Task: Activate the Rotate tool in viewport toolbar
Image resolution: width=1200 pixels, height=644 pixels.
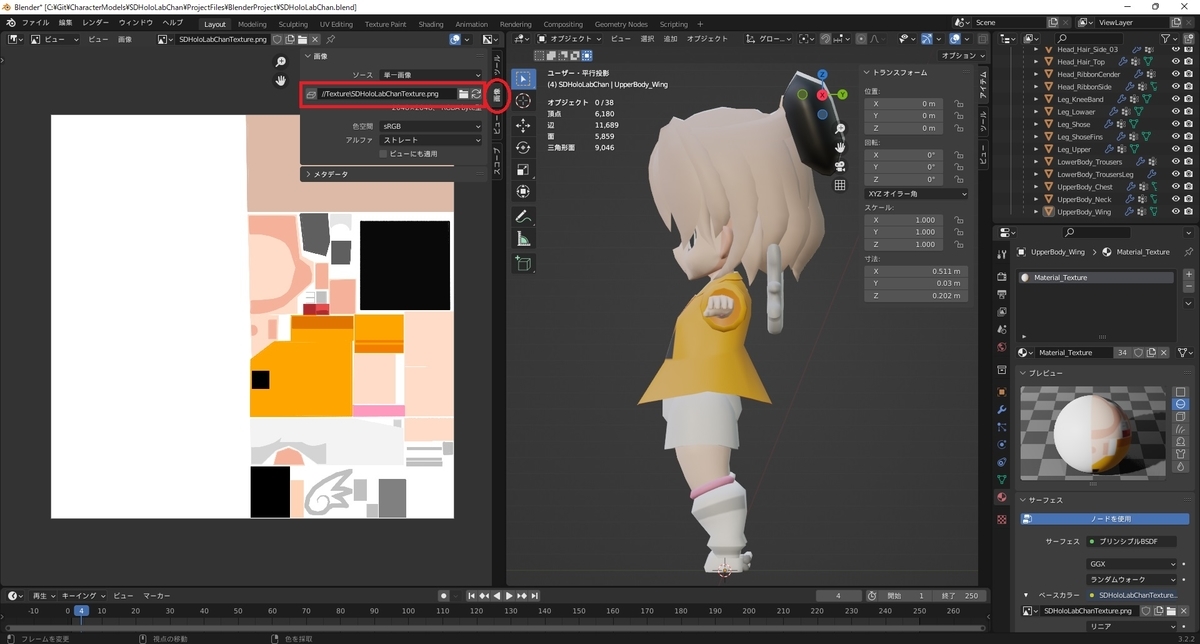Action: click(x=522, y=147)
